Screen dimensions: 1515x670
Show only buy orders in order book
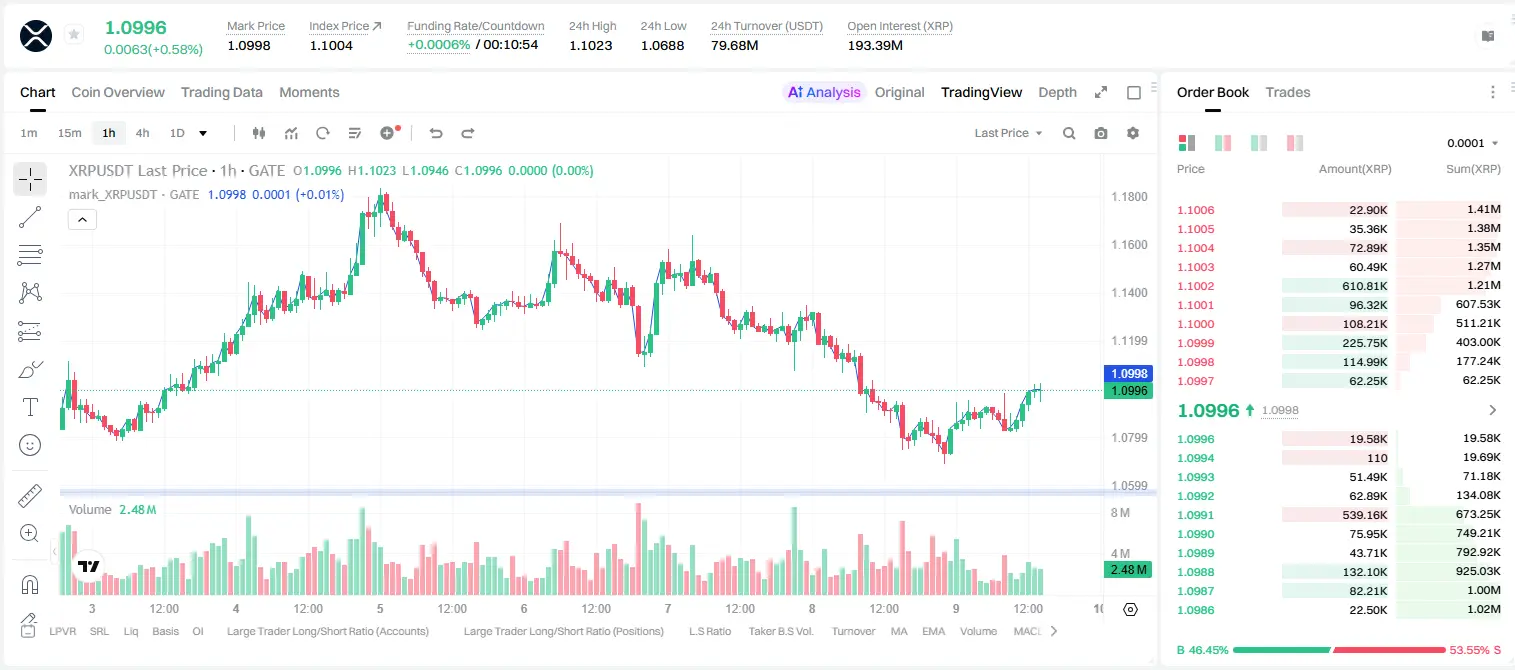click(x=1259, y=143)
